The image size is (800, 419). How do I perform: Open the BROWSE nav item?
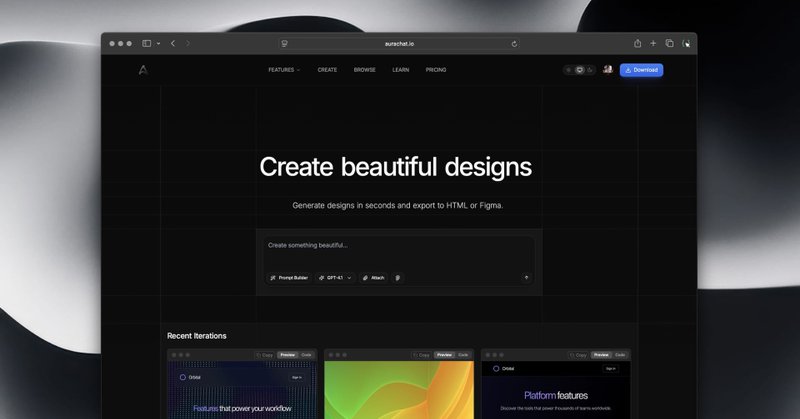coord(364,70)
